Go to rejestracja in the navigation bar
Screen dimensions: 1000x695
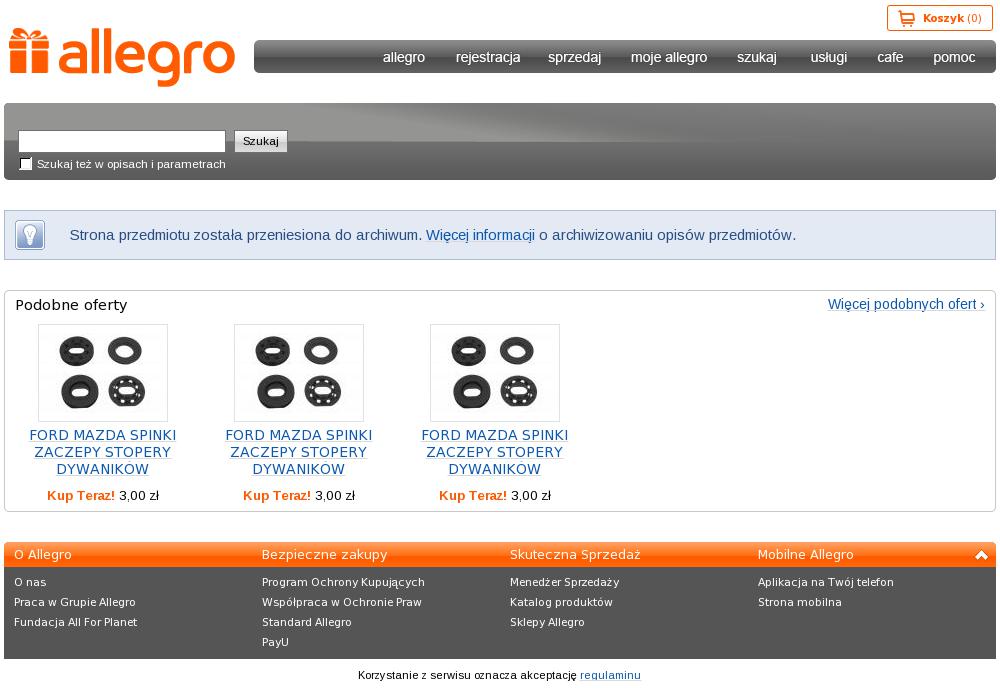[x=488, y=57]
